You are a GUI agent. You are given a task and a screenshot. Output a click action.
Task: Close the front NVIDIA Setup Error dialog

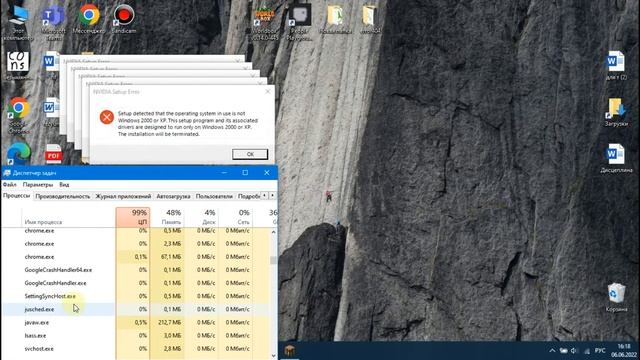tap(268, 92)
